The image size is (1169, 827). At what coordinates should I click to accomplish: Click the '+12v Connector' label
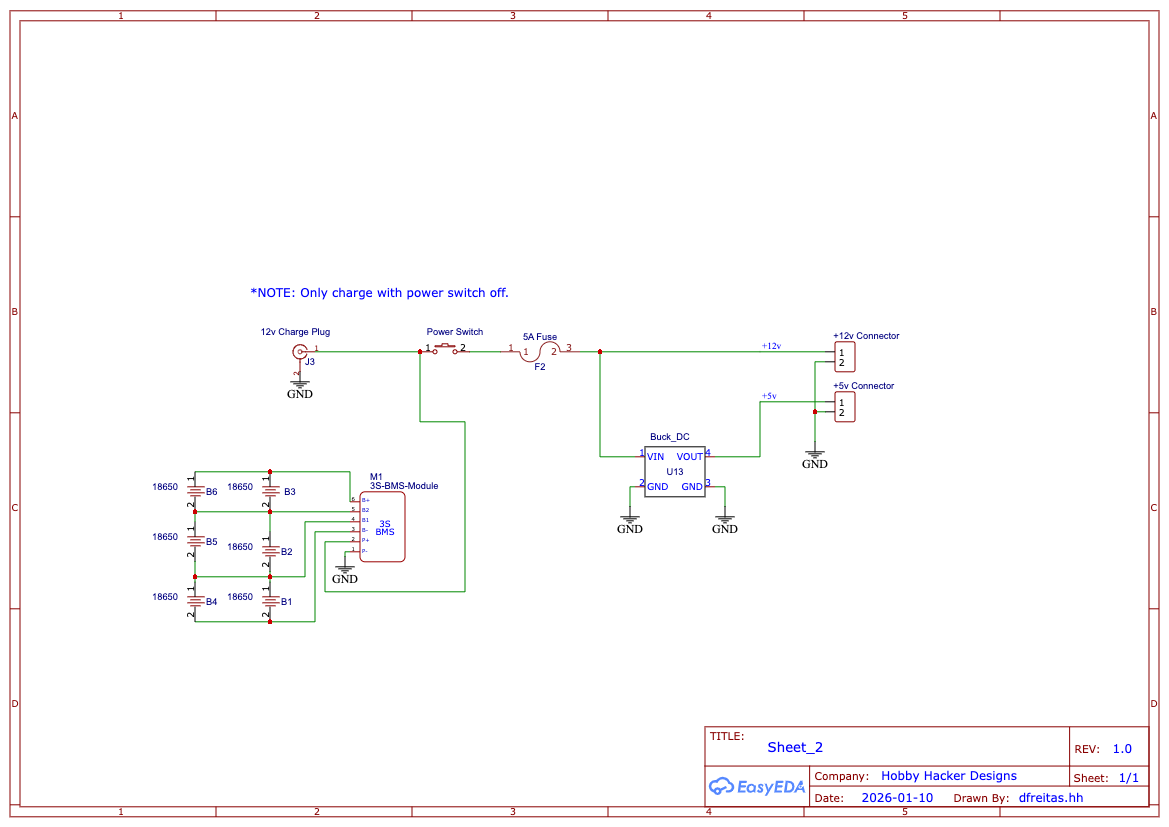click(x=866, y=336)
